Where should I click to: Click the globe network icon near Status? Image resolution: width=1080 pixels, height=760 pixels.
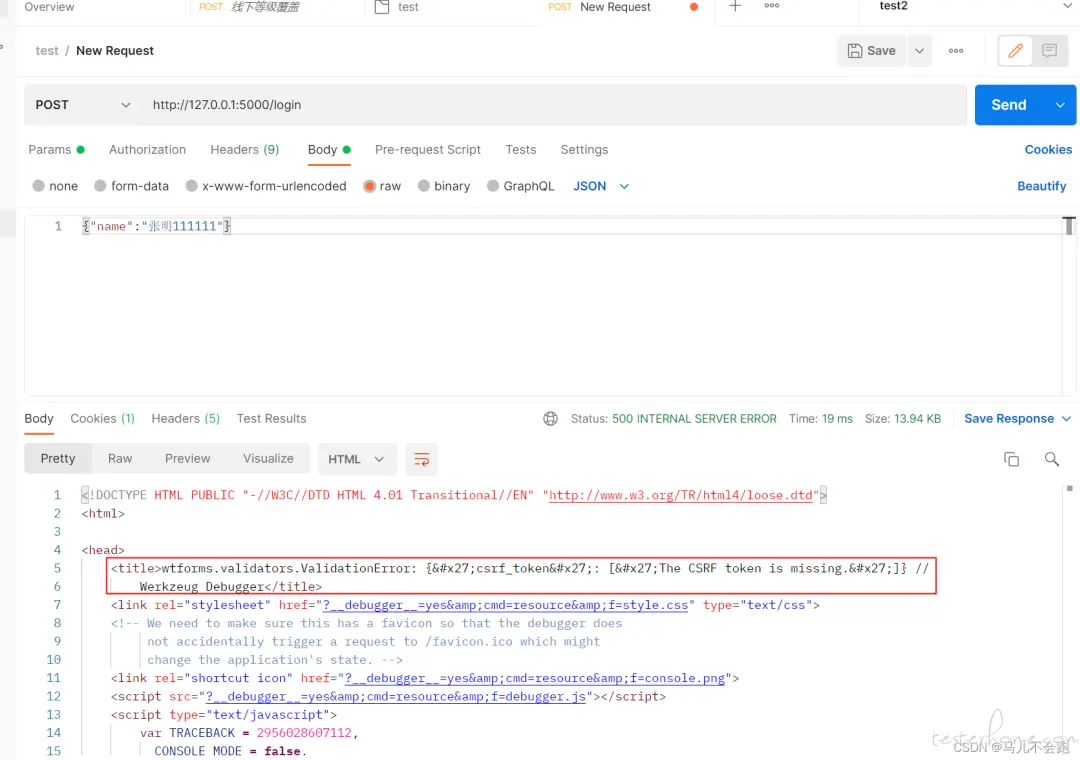(x=550, y=419)
